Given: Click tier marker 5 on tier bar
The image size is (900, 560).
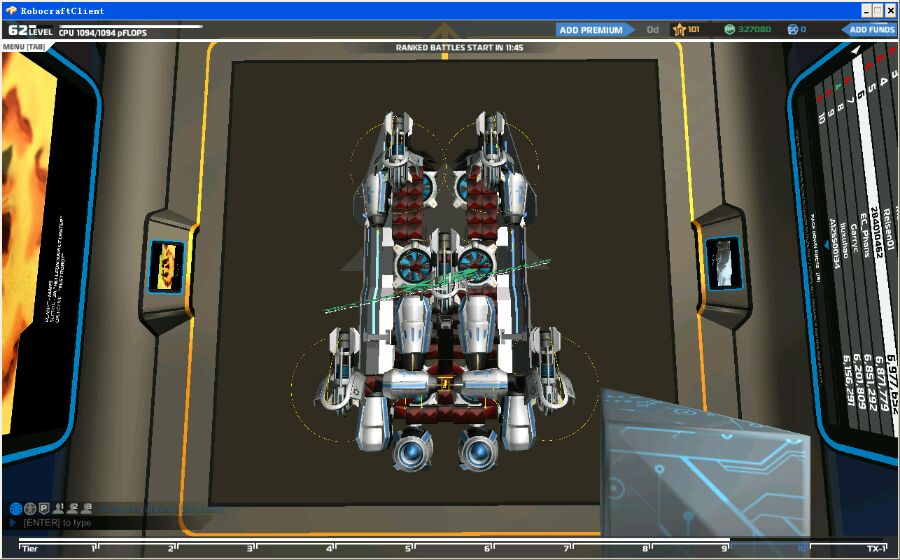Looking at the screenshot, I should pyautogui.click(x=409, y=549).
